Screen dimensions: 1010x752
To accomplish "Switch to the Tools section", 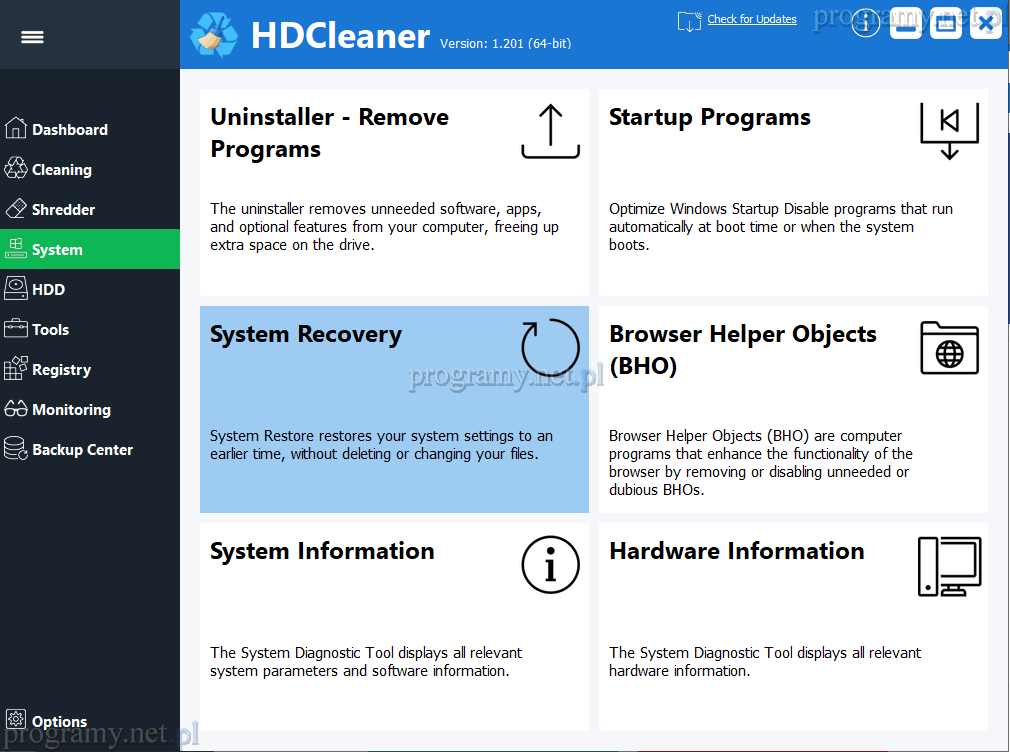I will pyautogui.click(x=50, y=330).
